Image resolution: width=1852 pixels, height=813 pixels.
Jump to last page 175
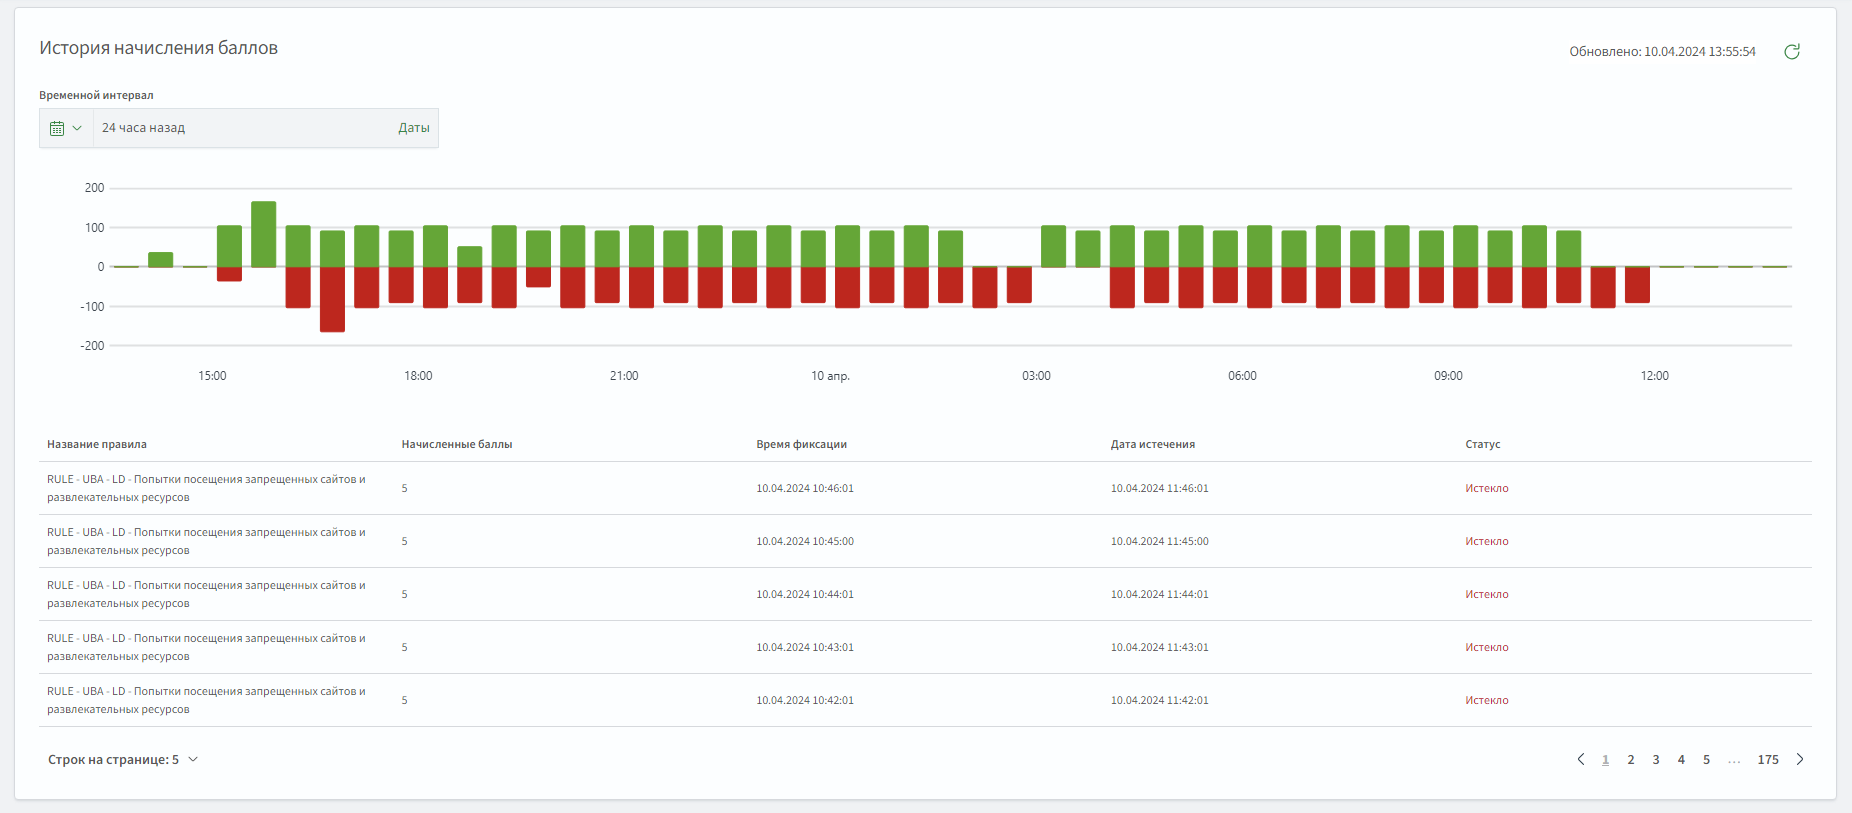tap(1768, 760)
